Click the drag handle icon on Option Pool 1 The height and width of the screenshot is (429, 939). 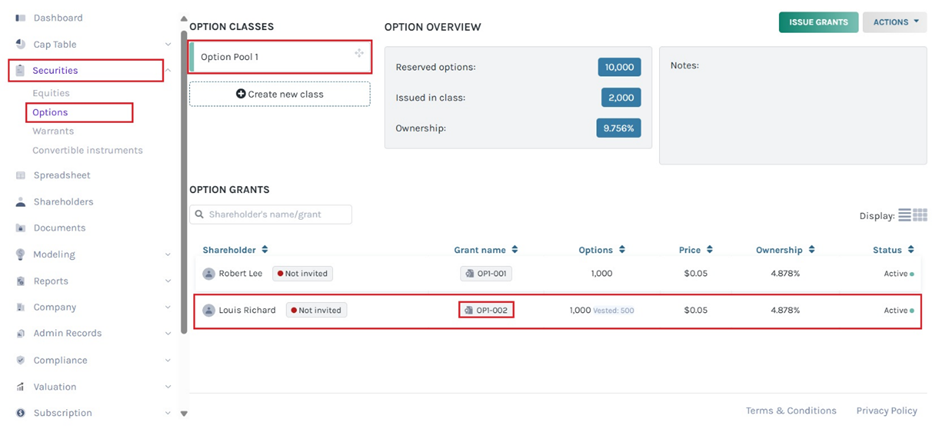pyautogui.click(x=359, y=54)
